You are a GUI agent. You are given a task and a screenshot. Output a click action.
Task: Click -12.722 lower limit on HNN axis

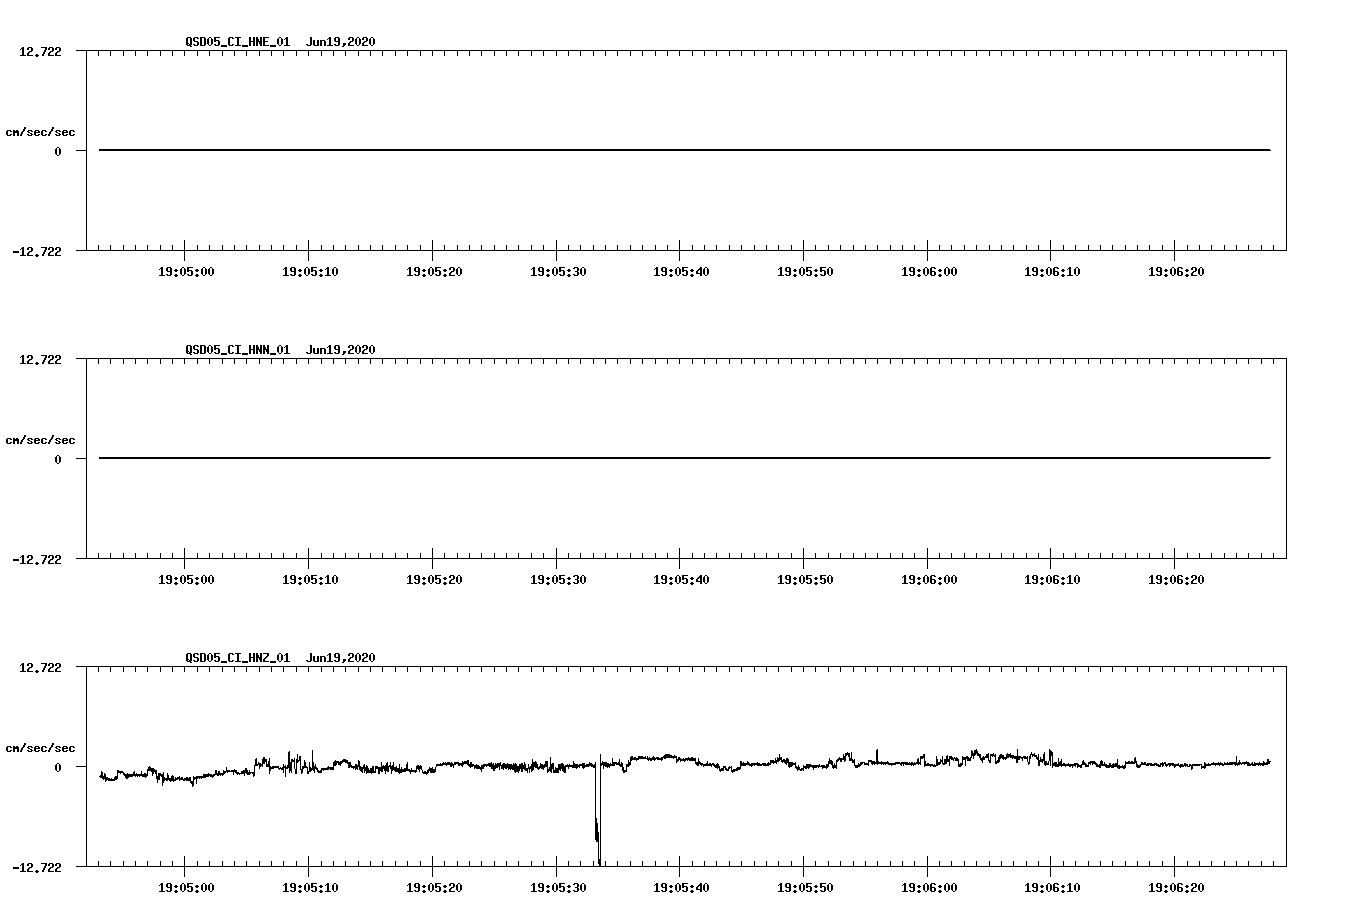coord(37,560)
